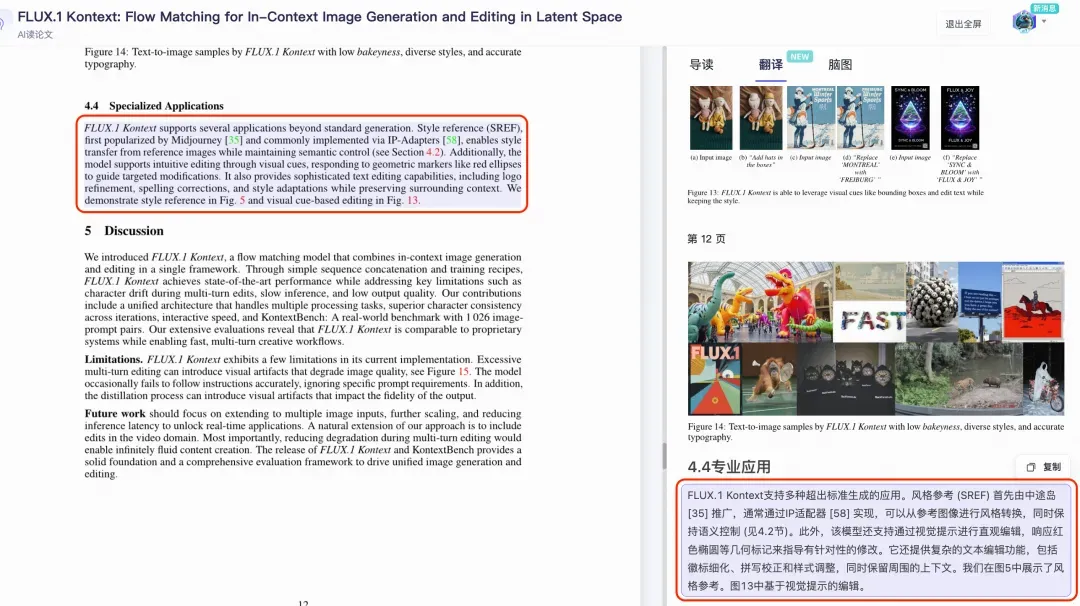Click the '第 12 页' page label
The height and width of the screenshot is (606, 1080).
pos(706,239)
